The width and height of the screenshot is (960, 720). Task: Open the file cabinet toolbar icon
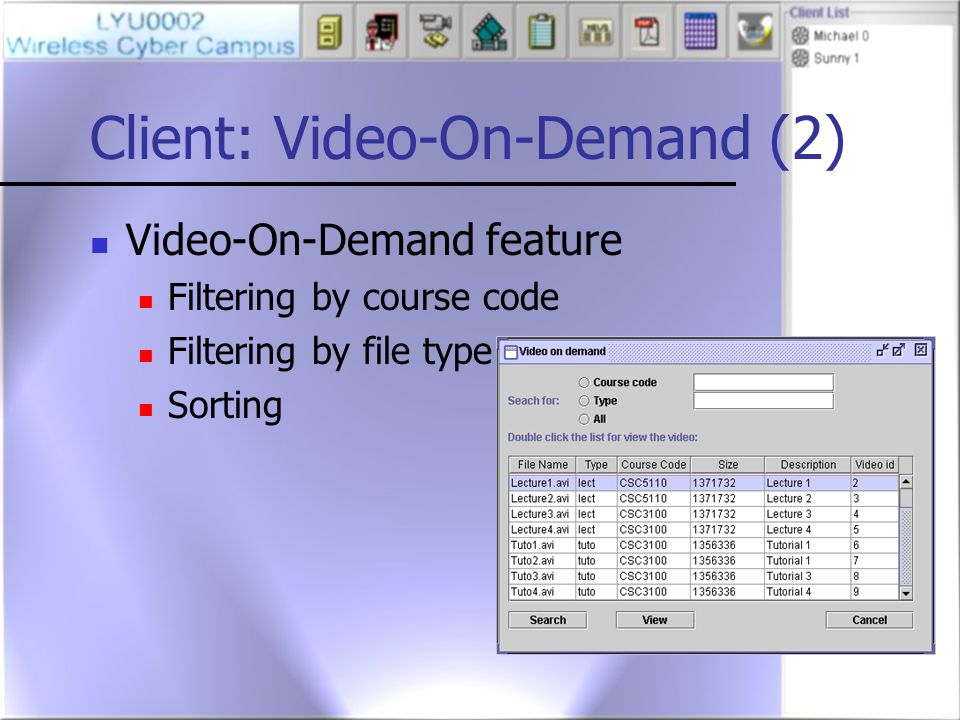click(329, 31)
